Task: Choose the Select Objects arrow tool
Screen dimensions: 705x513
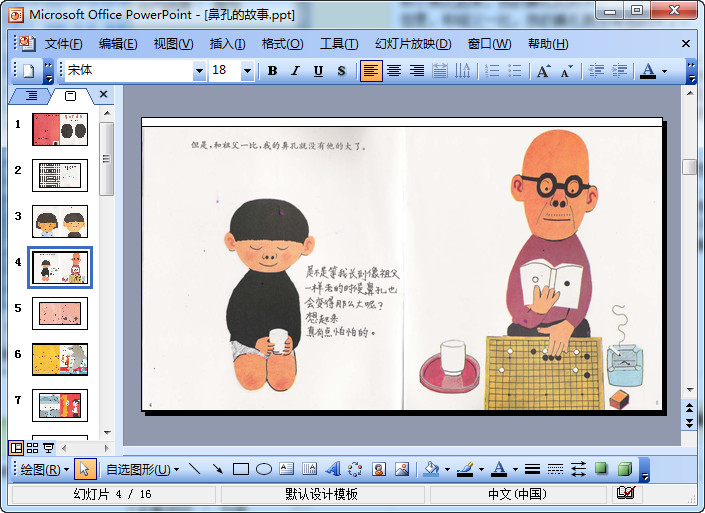Action: click(85, 470)
